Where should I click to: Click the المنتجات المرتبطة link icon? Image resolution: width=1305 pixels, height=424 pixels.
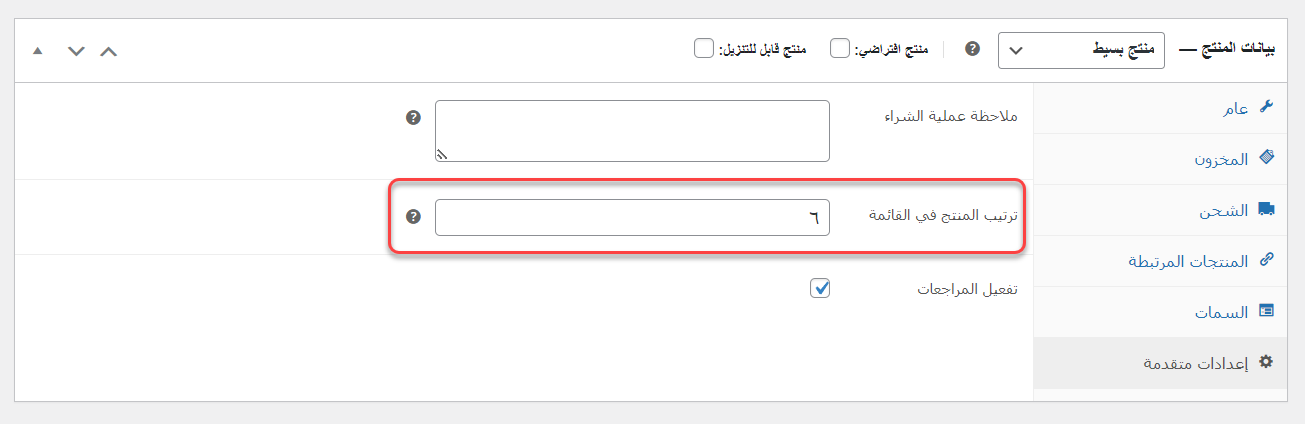[x=1266, y=260]
